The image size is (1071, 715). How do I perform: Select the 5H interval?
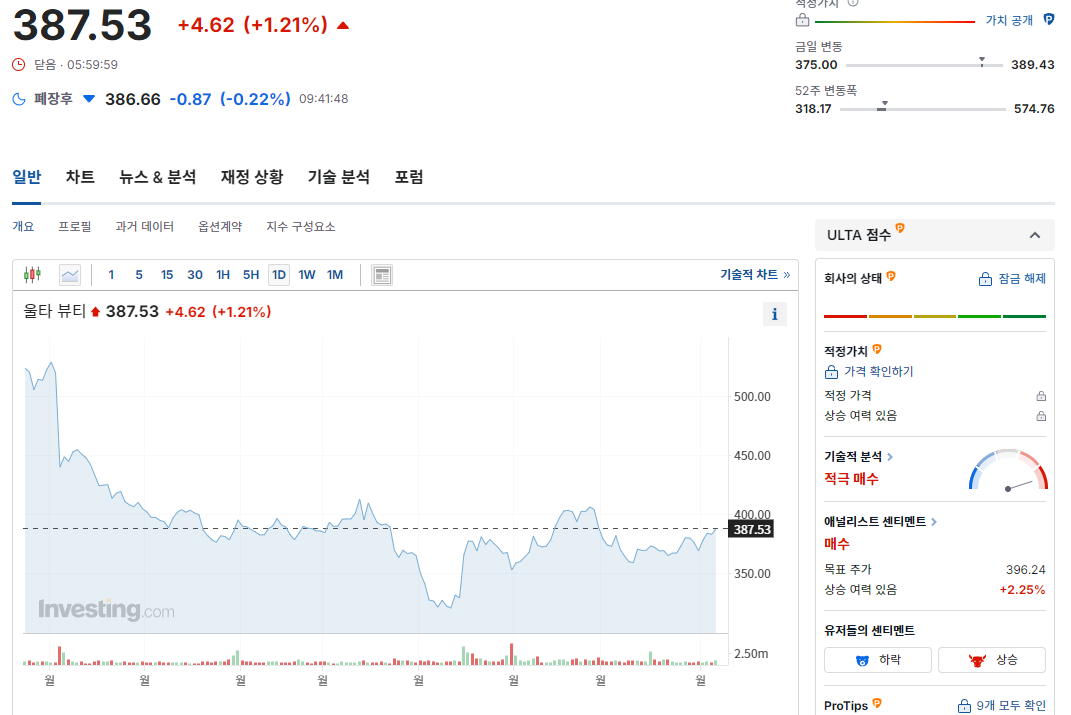click(x=251, y=275)
